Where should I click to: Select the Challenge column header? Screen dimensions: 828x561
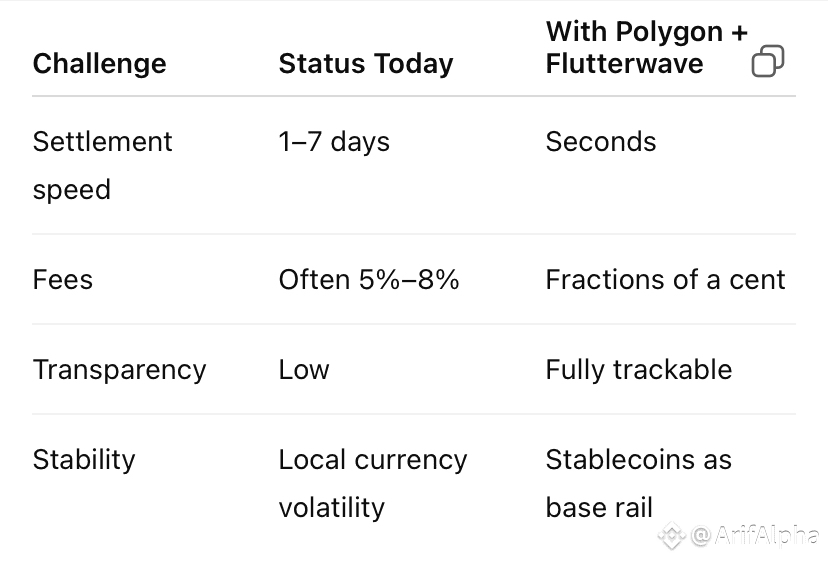tap(99, 63)
